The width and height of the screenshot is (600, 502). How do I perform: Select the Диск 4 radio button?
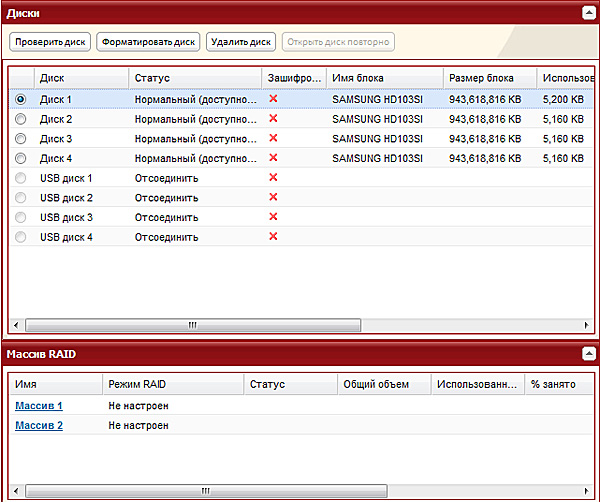pyautogui.click(x=21, y=158)
